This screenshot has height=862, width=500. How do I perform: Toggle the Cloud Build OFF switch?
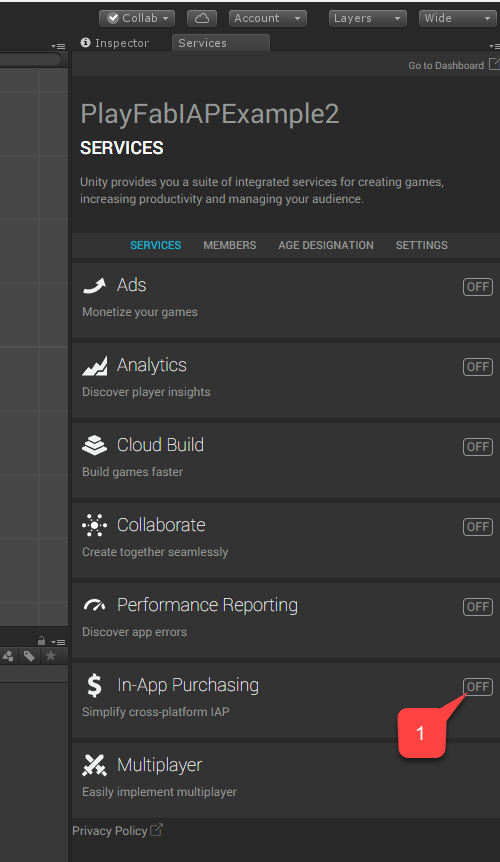(x=477, y=447)
